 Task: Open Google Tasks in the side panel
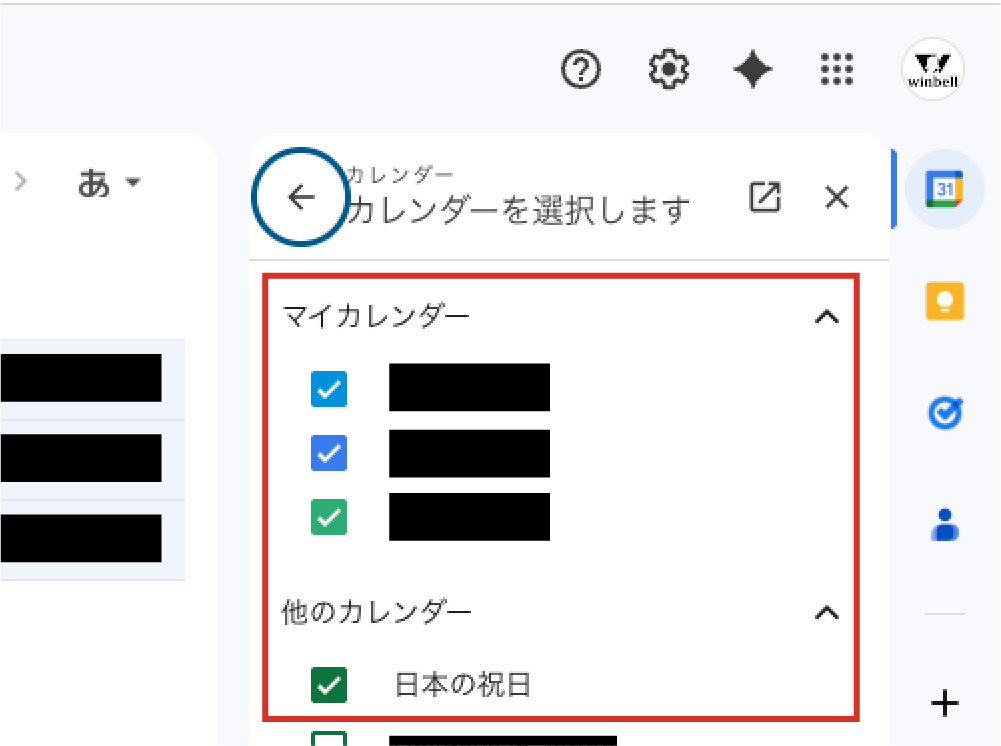point(944,413)
